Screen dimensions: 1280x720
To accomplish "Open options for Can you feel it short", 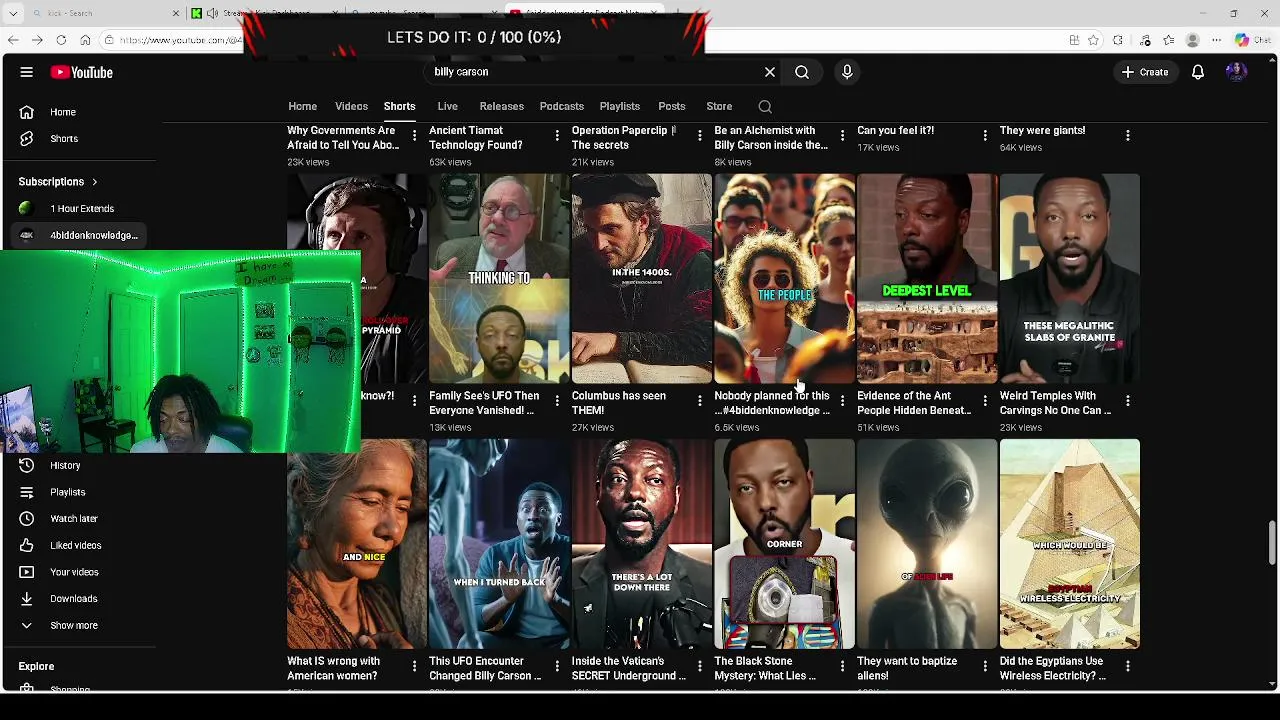I will (x=985, y=135).
